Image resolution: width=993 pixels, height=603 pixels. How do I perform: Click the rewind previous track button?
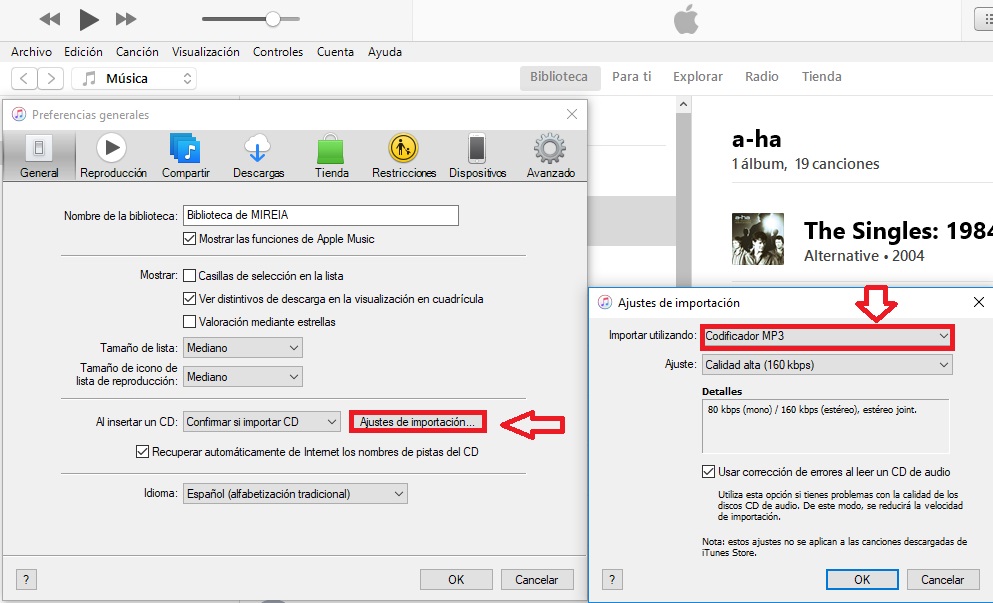[x=49, y=19]
